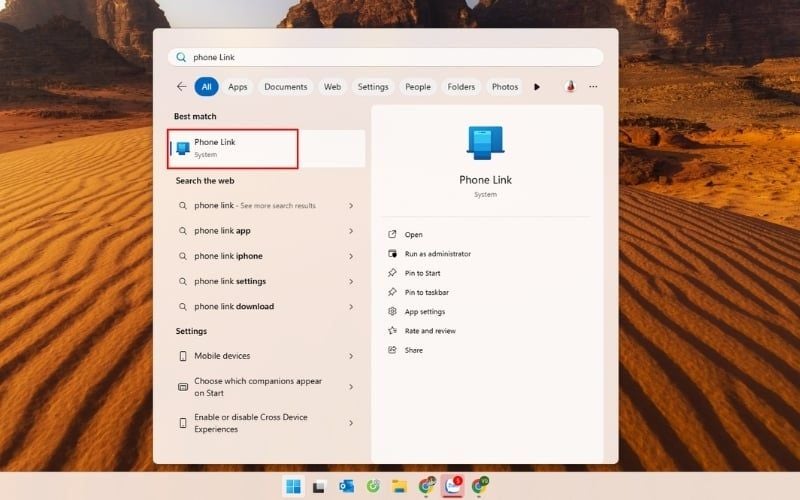Choose Pin to taskbar
The height and width of the screenshot is (500, 800).
[x=427, y=292]
